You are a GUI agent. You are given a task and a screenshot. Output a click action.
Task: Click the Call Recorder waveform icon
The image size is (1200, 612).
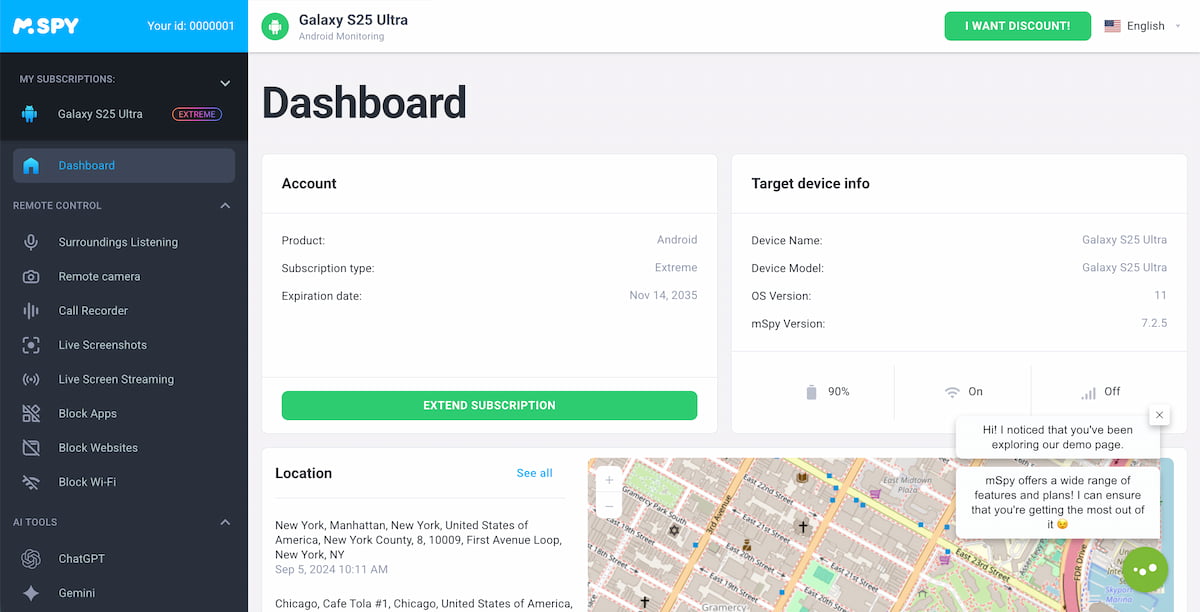pos(31,311)
